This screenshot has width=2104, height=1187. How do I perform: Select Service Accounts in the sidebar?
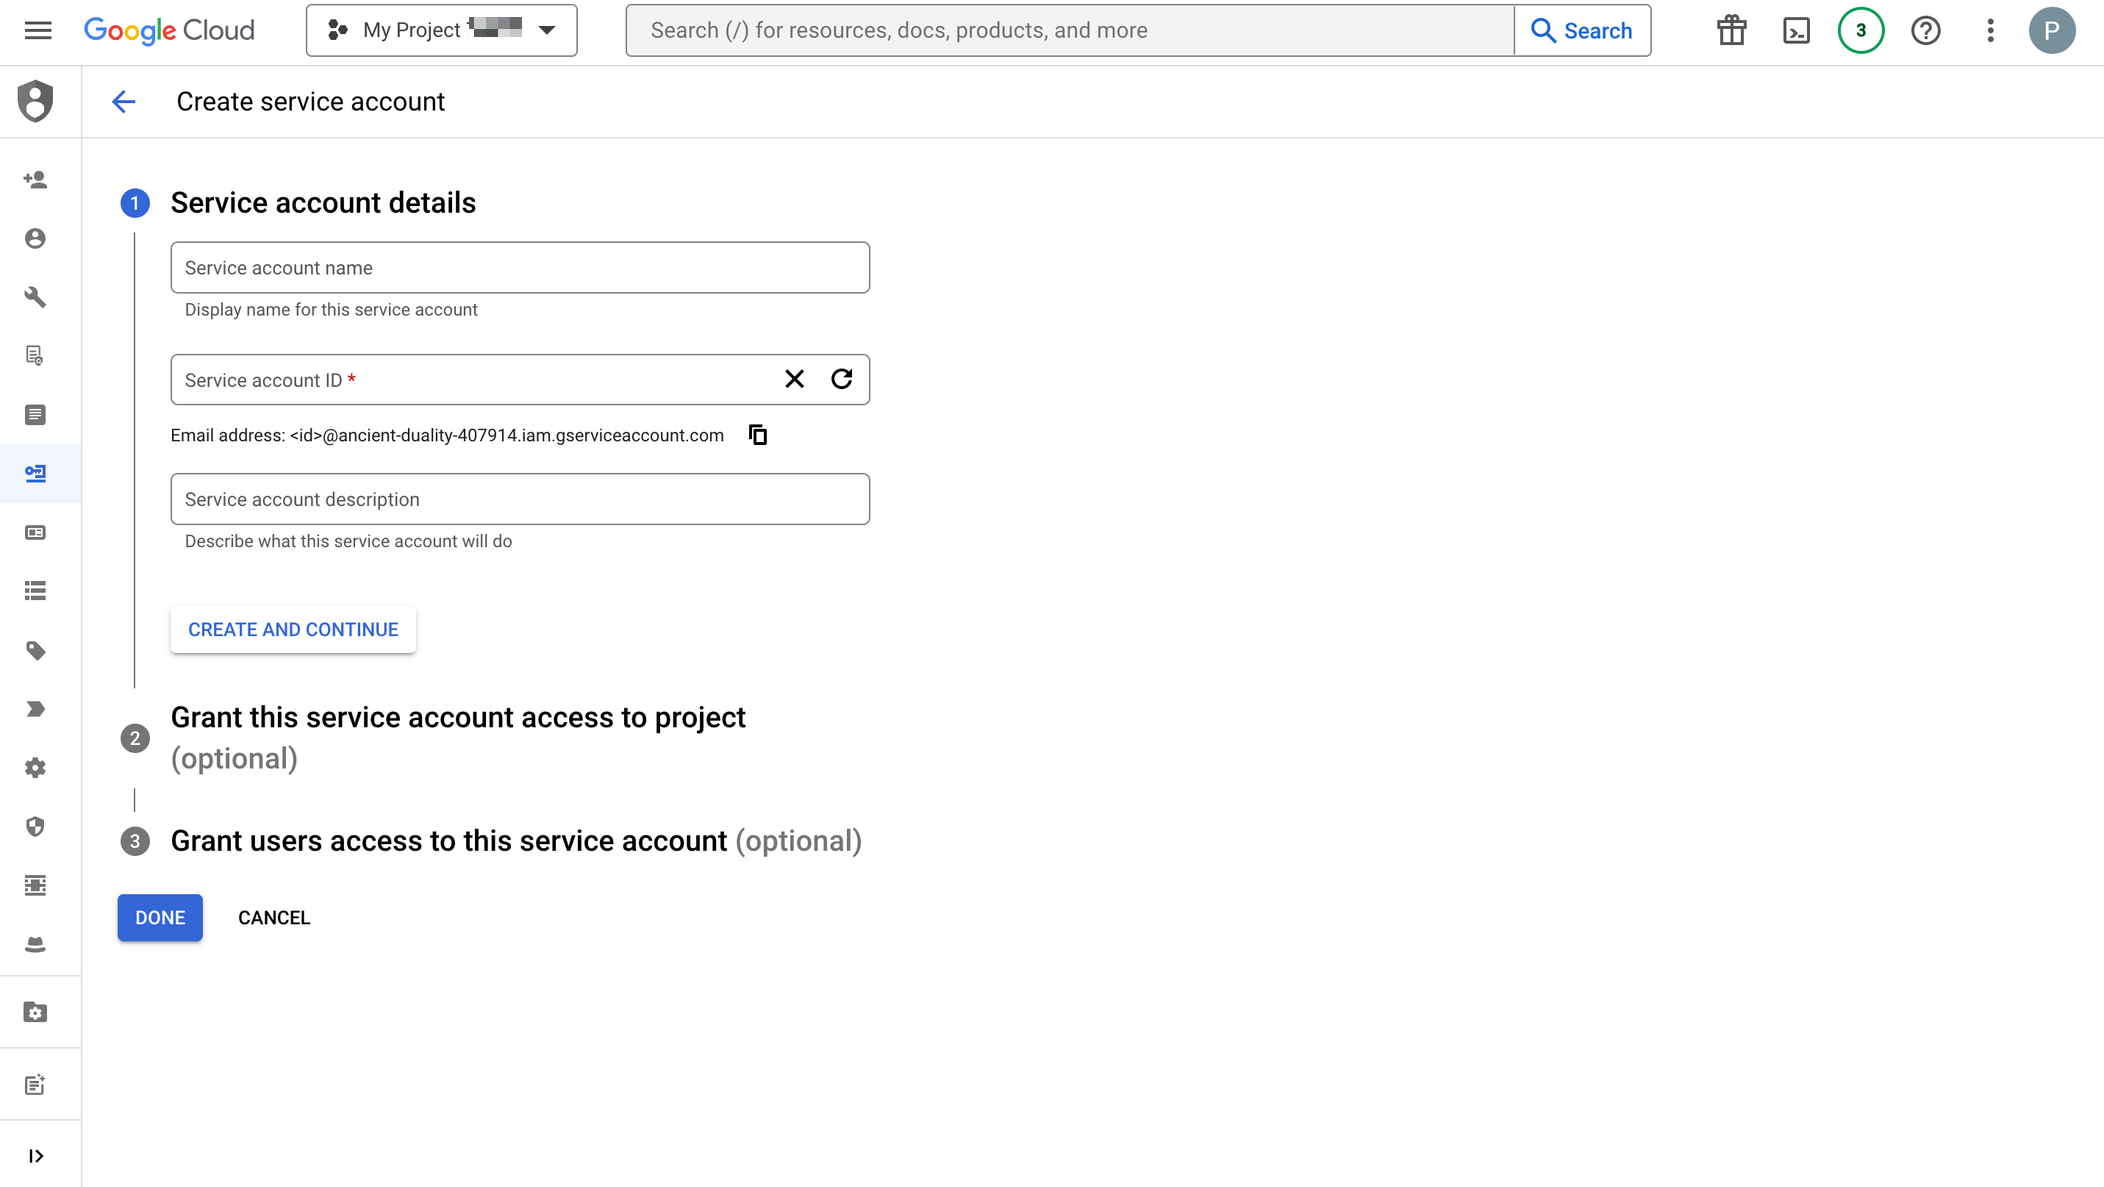click(x=36, y=473)
